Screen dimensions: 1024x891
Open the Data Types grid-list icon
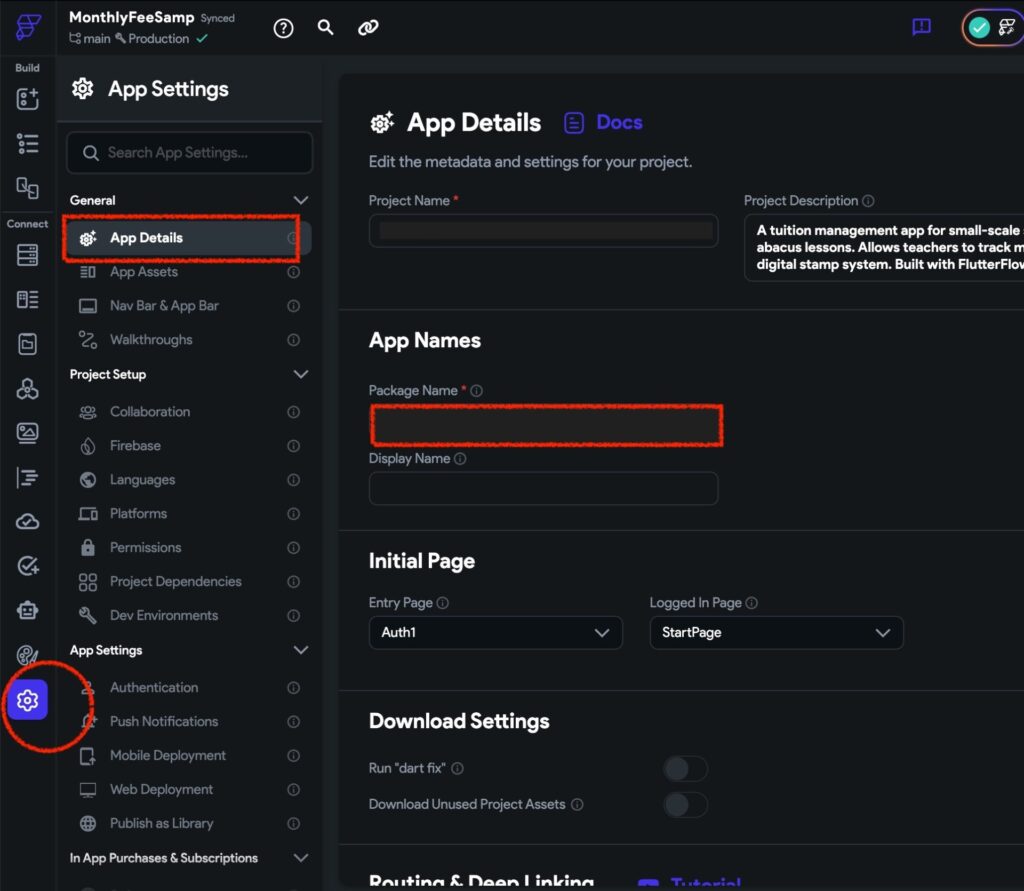point(27,300)
